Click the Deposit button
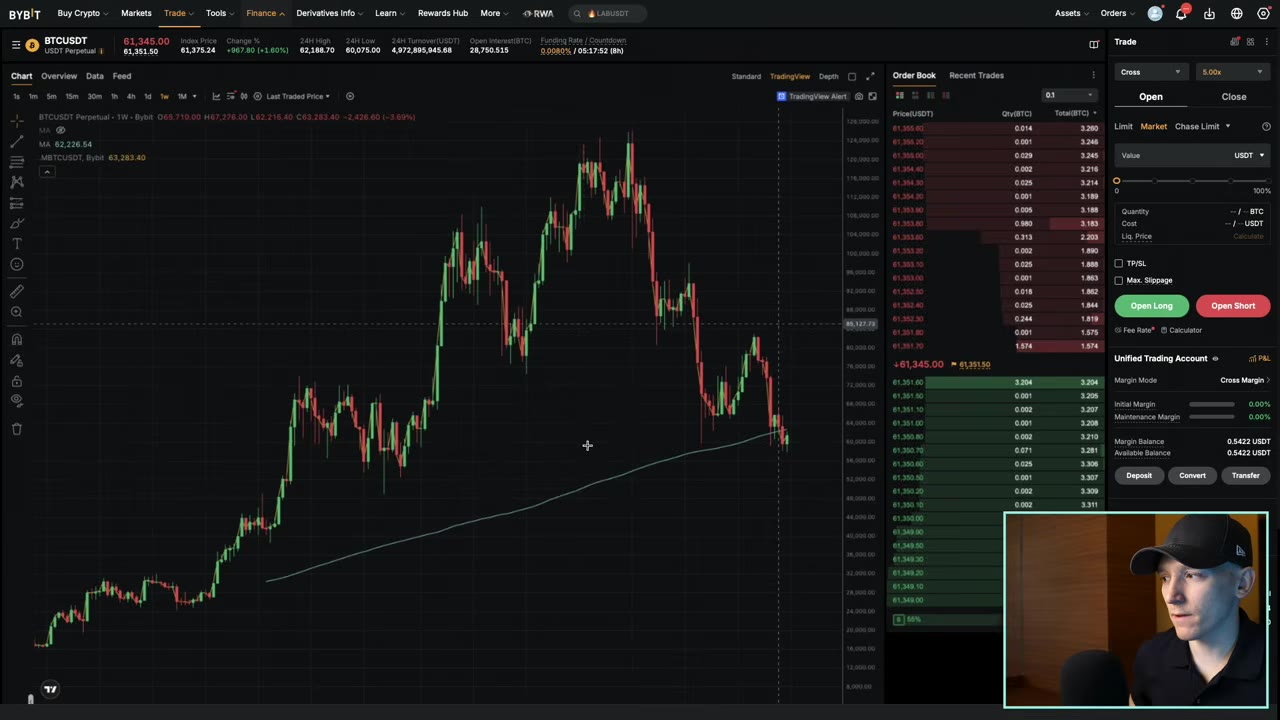1280x720 pixels. coord(1139,476)
